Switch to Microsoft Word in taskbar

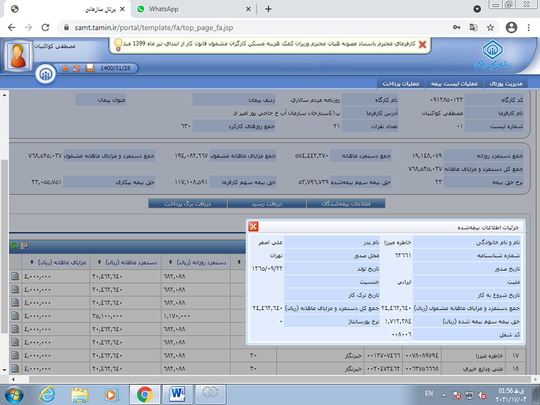[x=177, y=395]
